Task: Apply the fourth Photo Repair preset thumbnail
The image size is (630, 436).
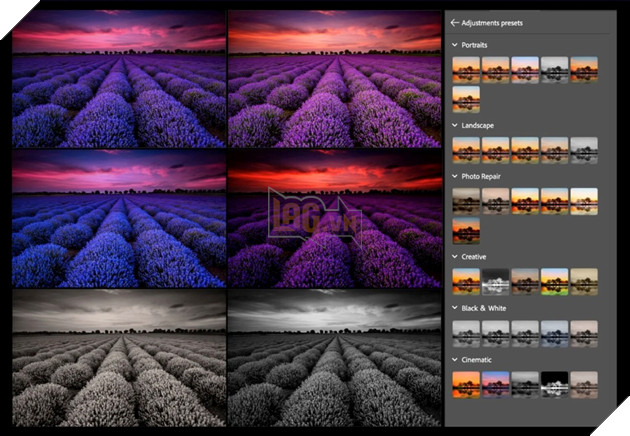Action: pyautogui.click(x=554, y=201)
